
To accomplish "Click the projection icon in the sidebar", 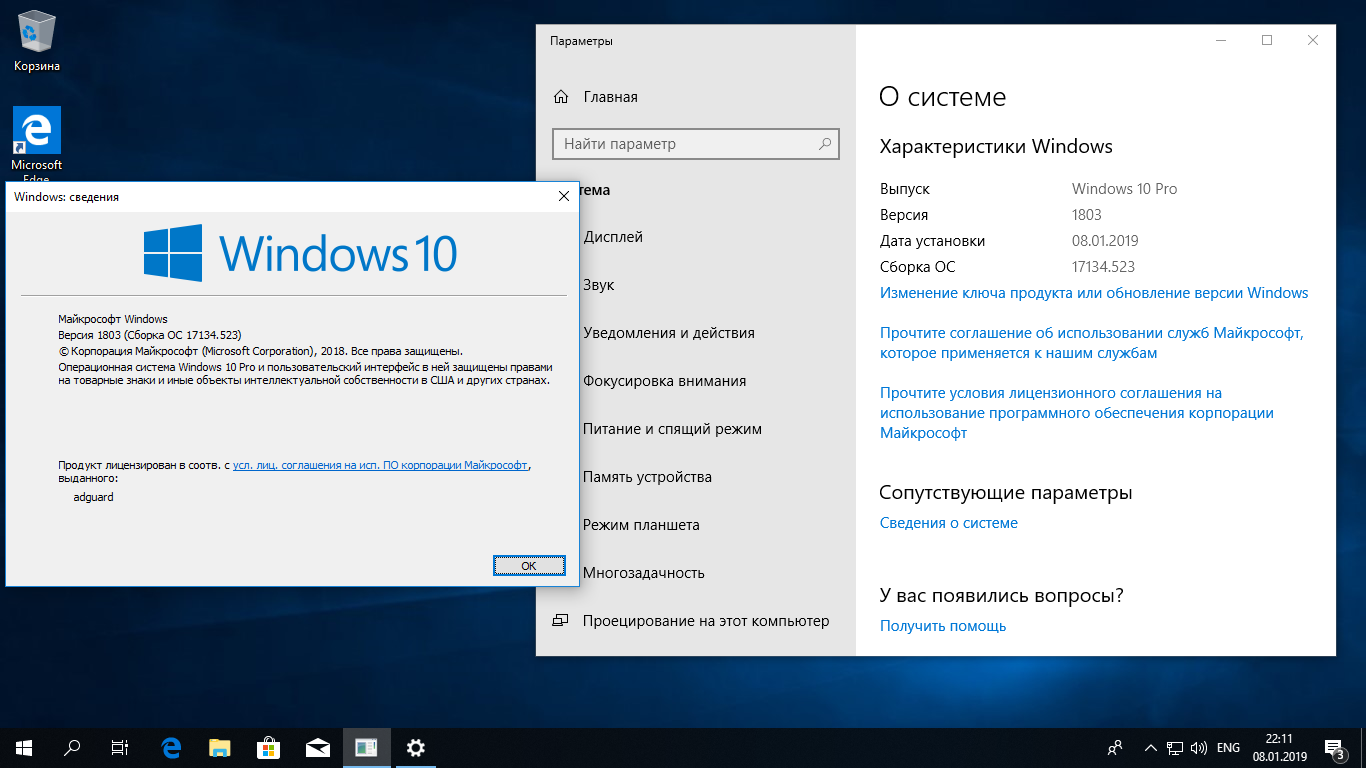I will (x=561, y=621).
